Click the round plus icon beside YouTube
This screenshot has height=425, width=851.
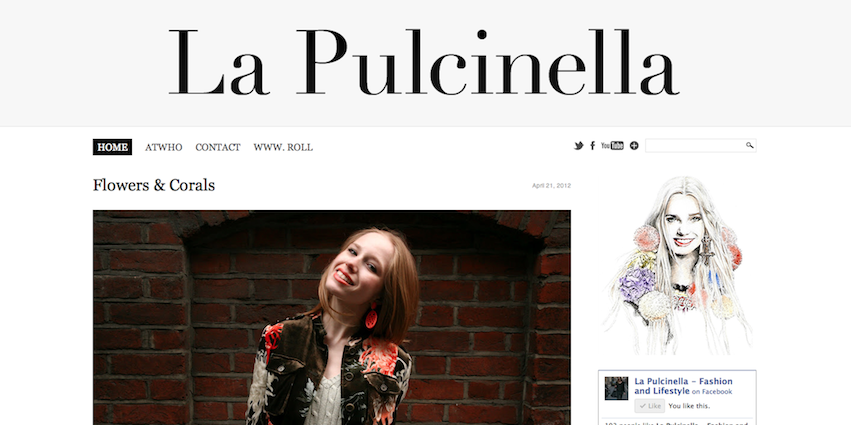coord(634,145)
